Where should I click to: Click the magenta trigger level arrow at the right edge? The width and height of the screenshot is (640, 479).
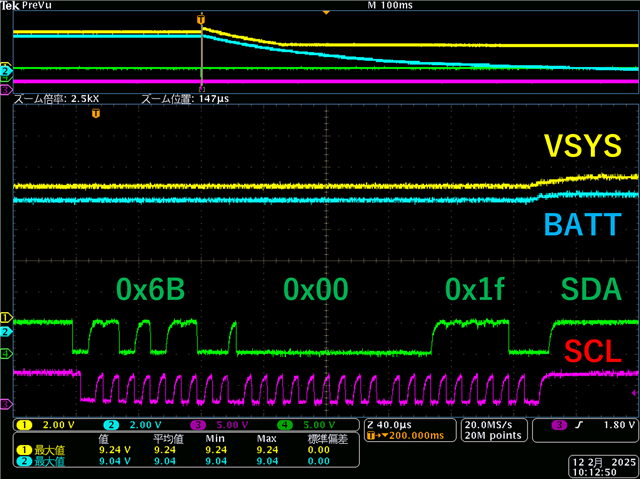pyautogui.click(x=634, y=393)
